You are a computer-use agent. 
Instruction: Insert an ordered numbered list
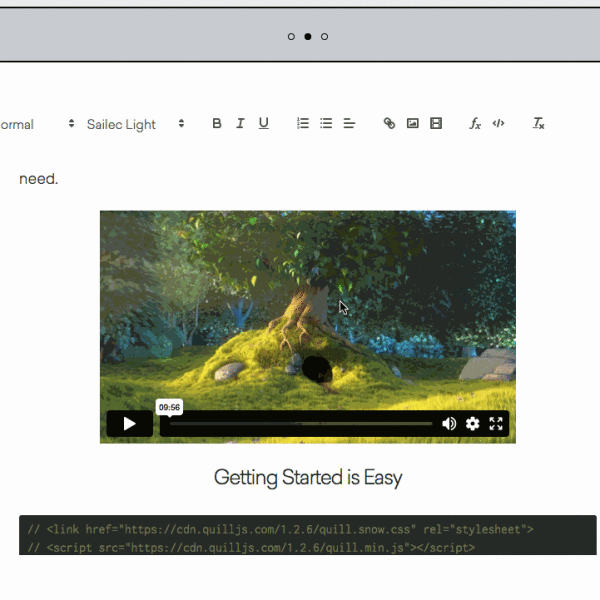pyautogui.click(x=303, y=124)
